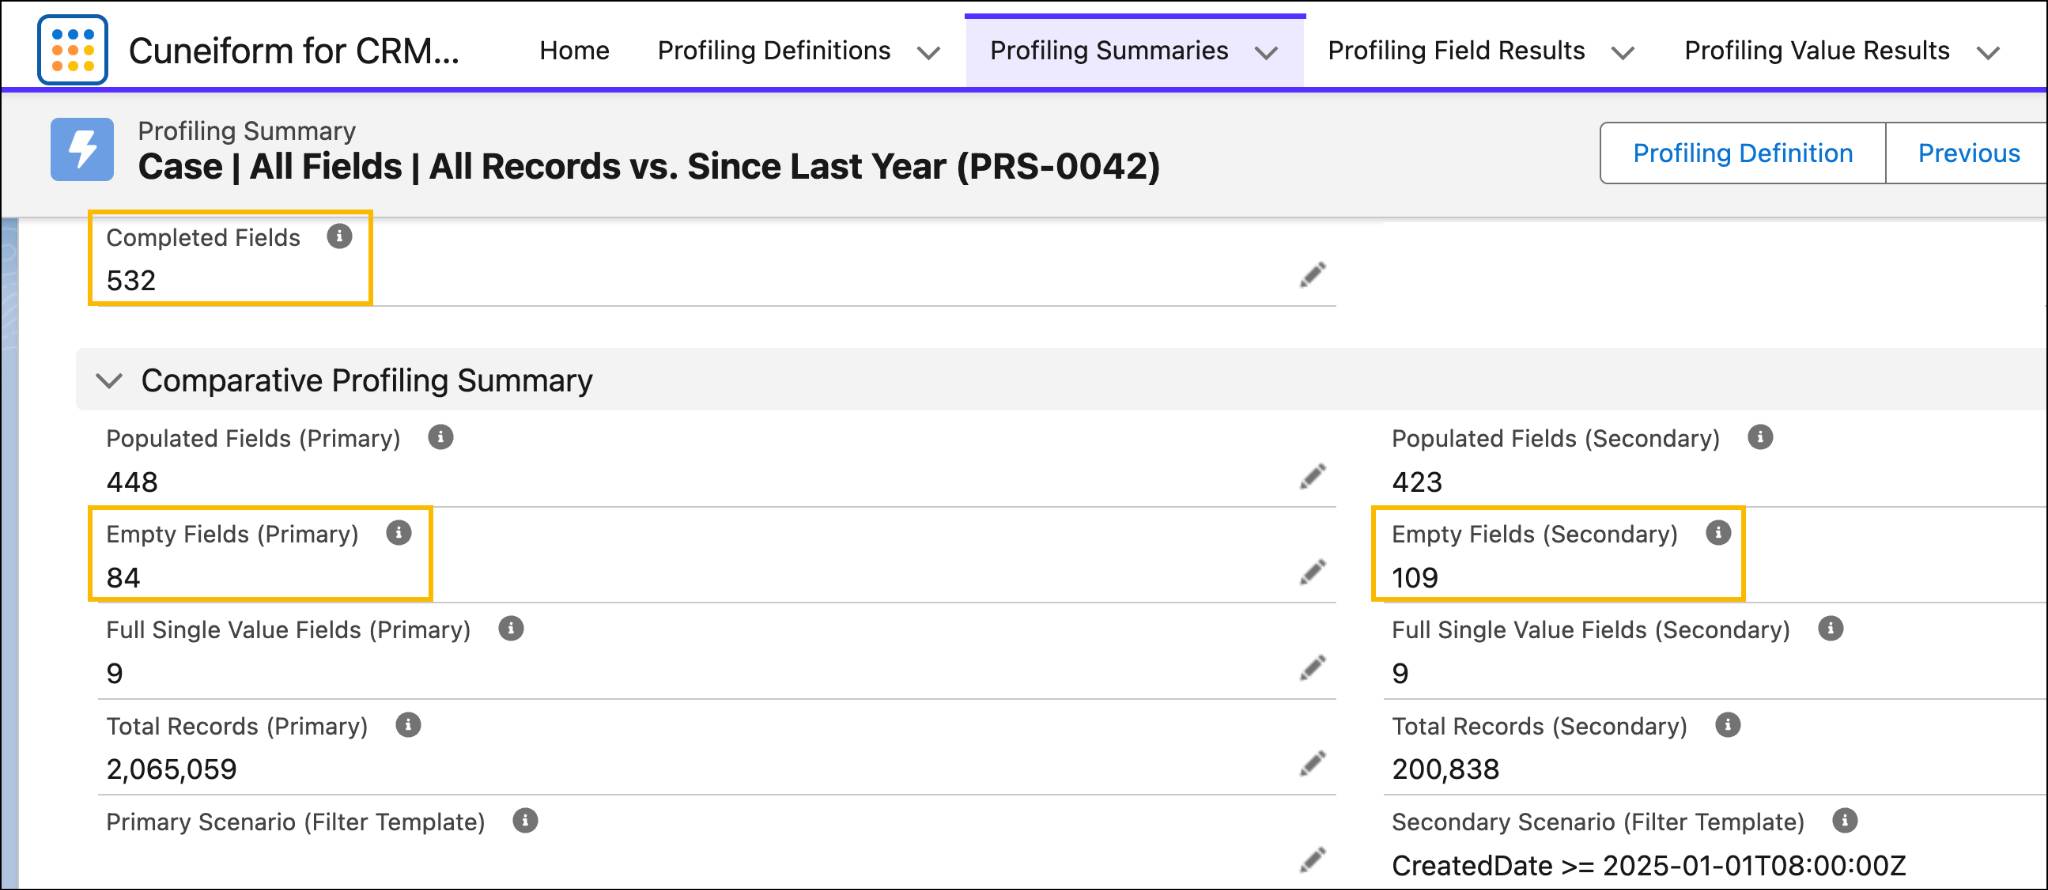Show info tooltip for Empty Fields (Primary)
The height and width of the screenshot is (890, 2048).
coord(398,533)
